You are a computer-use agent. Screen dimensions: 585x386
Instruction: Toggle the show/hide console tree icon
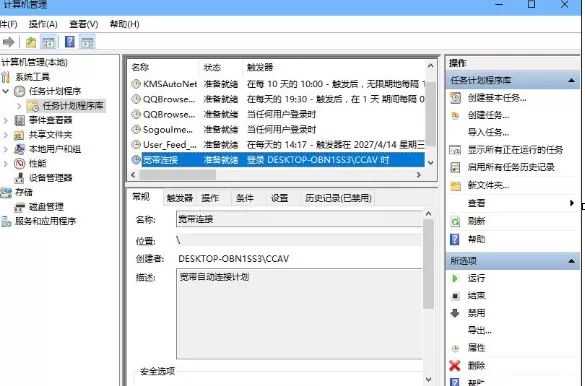(x=48, y=42)
